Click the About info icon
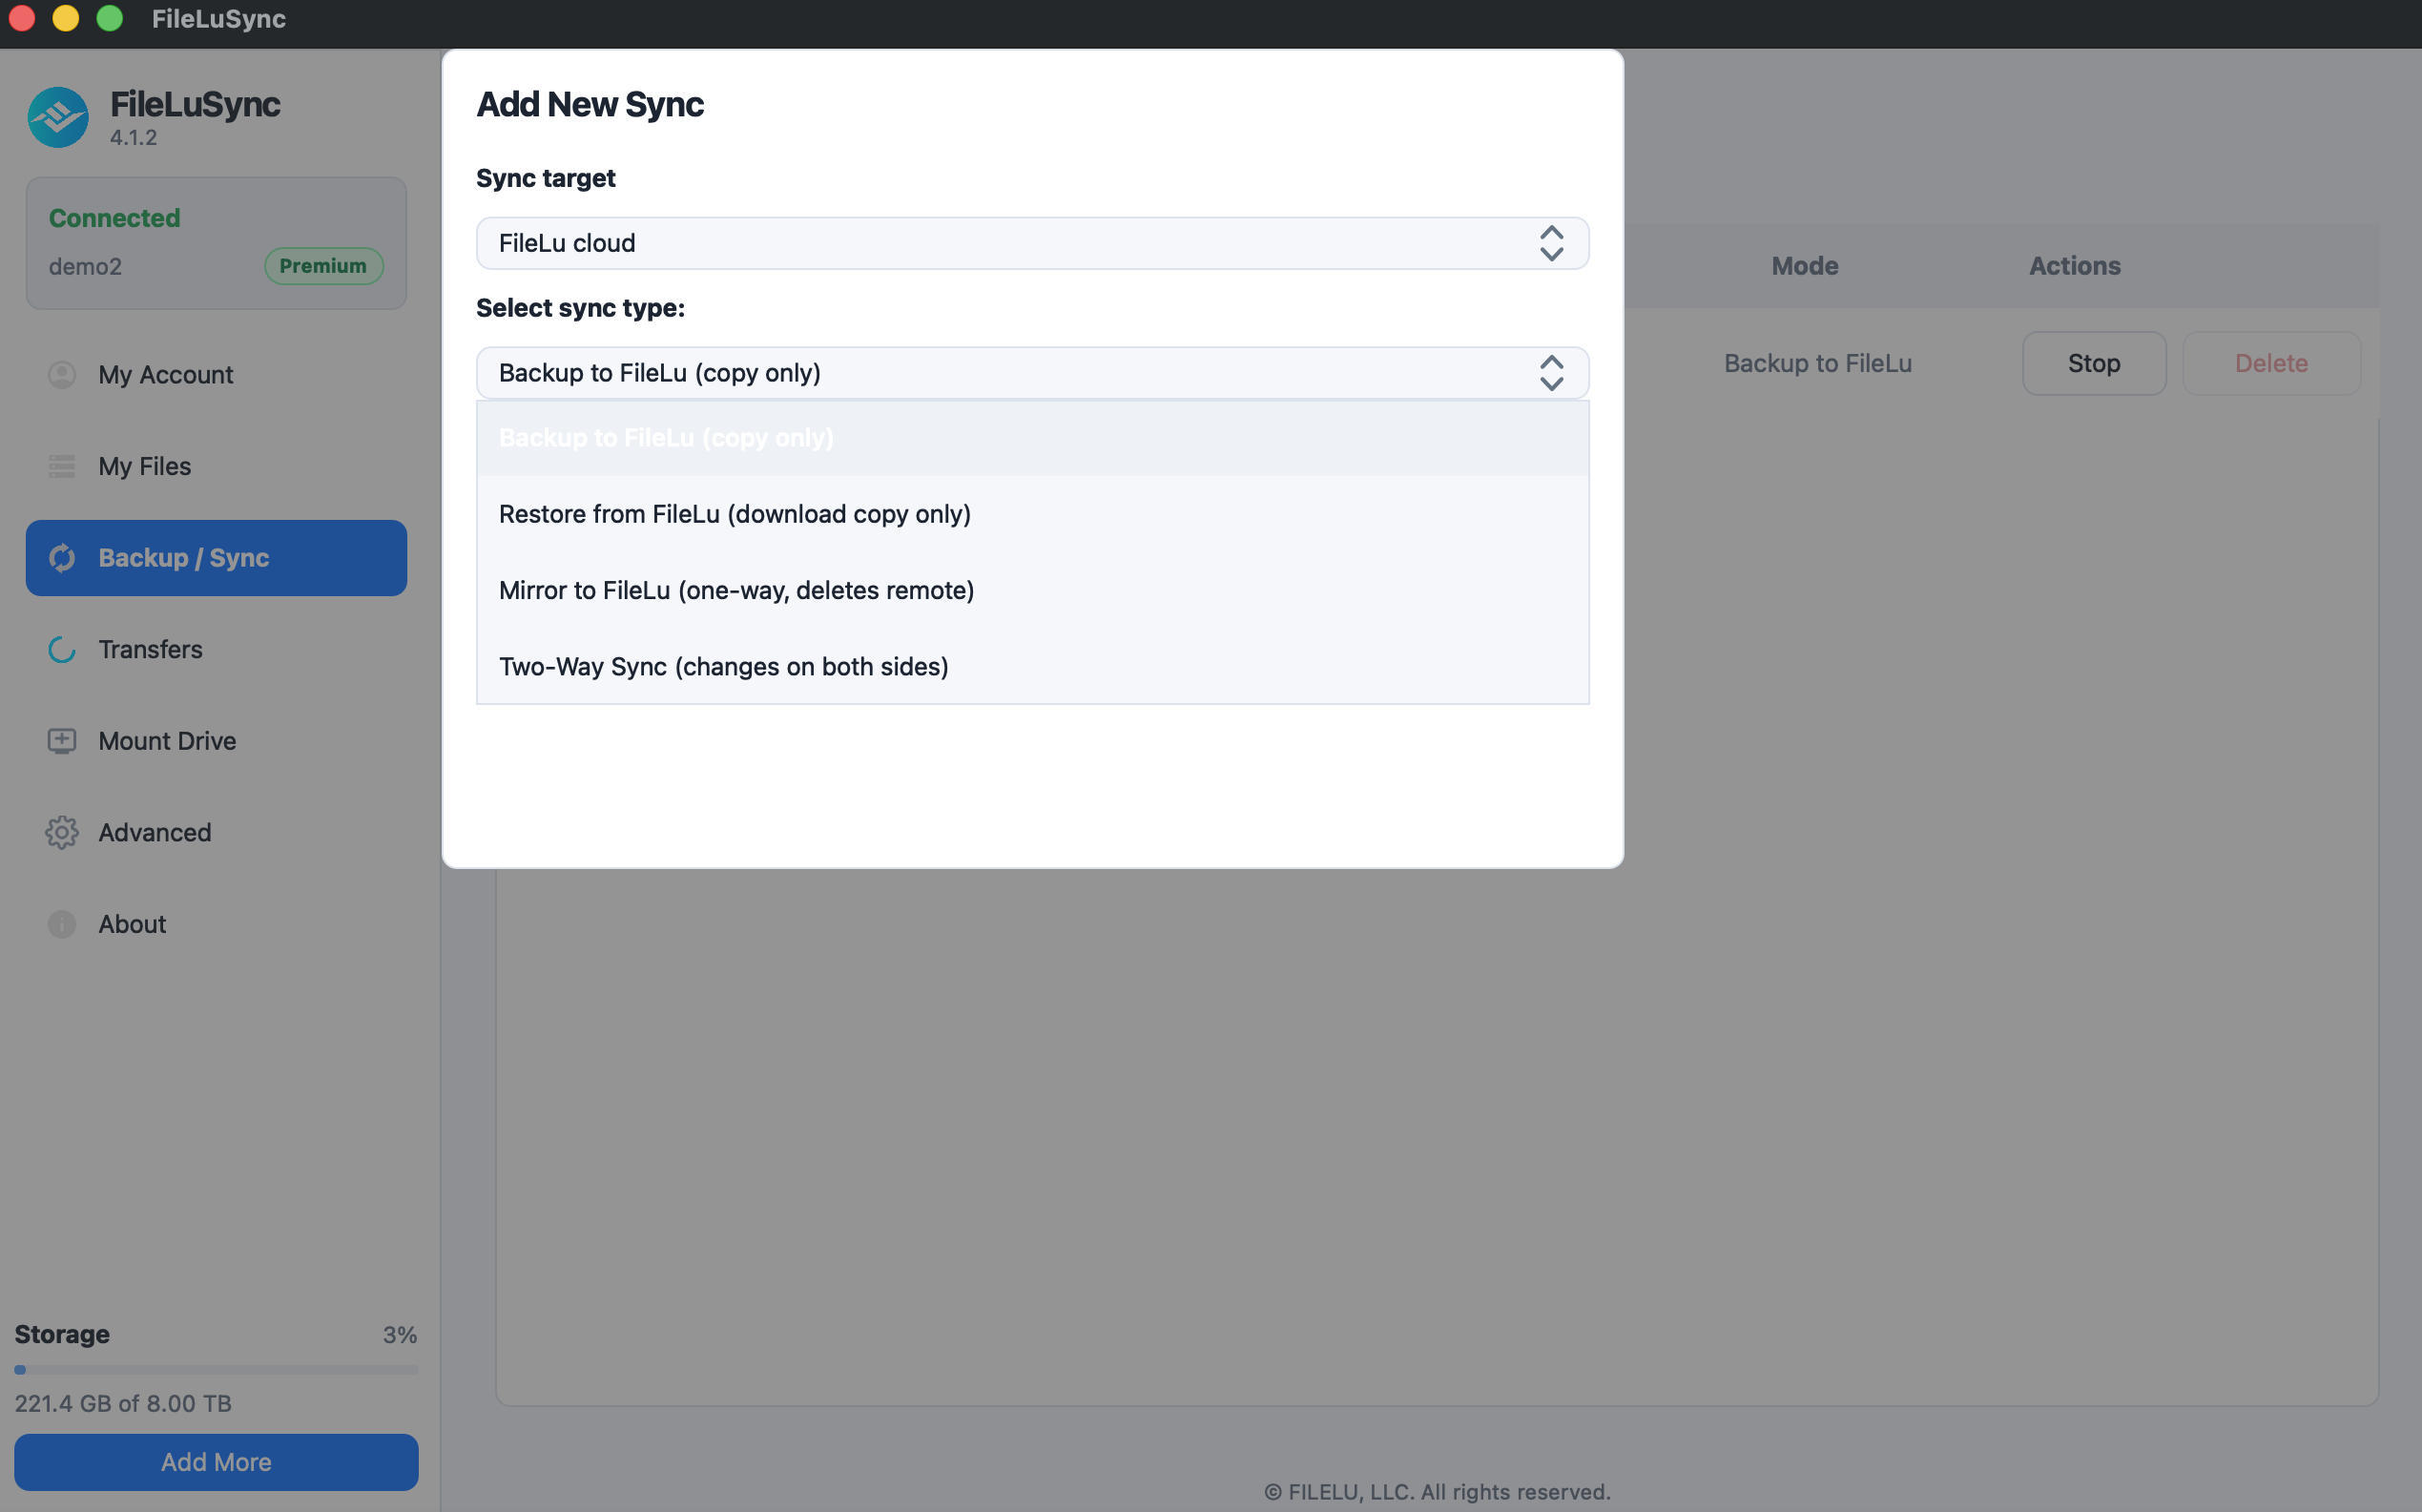 click(62, 924)
